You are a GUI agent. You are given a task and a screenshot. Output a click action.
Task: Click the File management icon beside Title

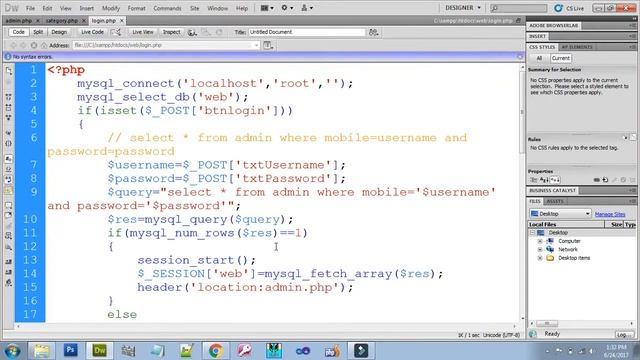[x=373, y=32]
